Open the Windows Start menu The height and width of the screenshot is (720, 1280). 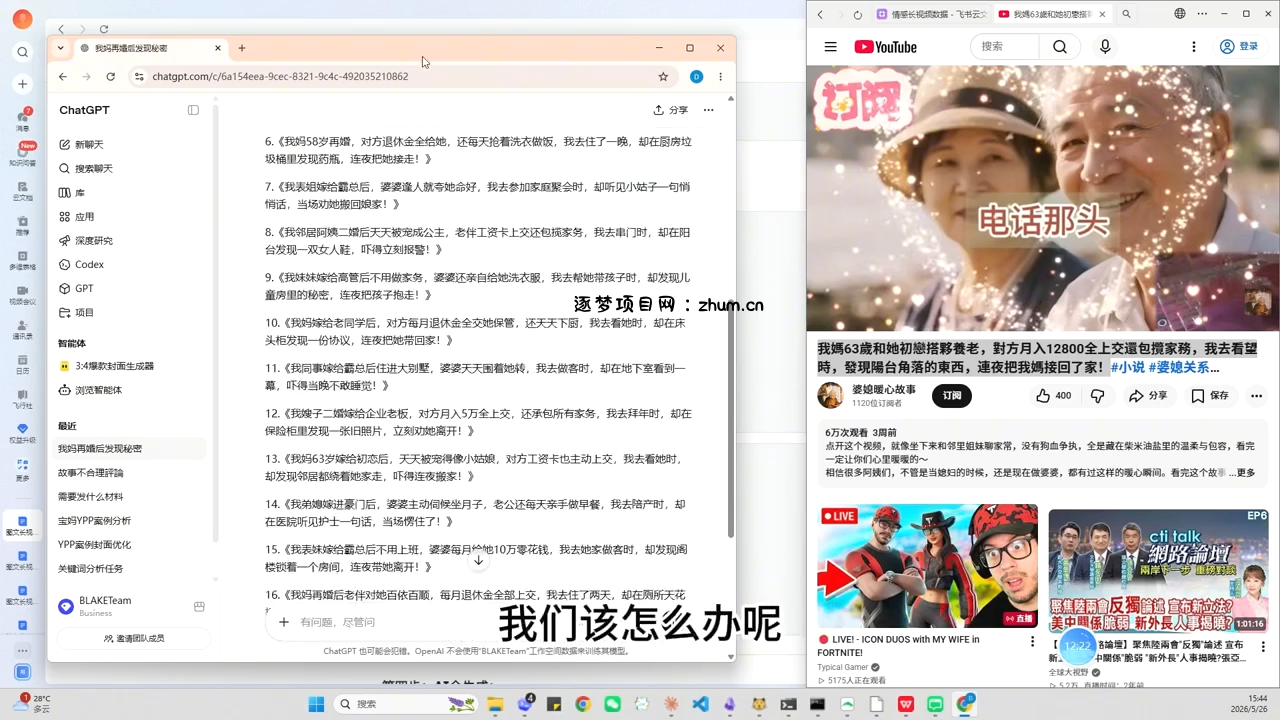point(316,704)
